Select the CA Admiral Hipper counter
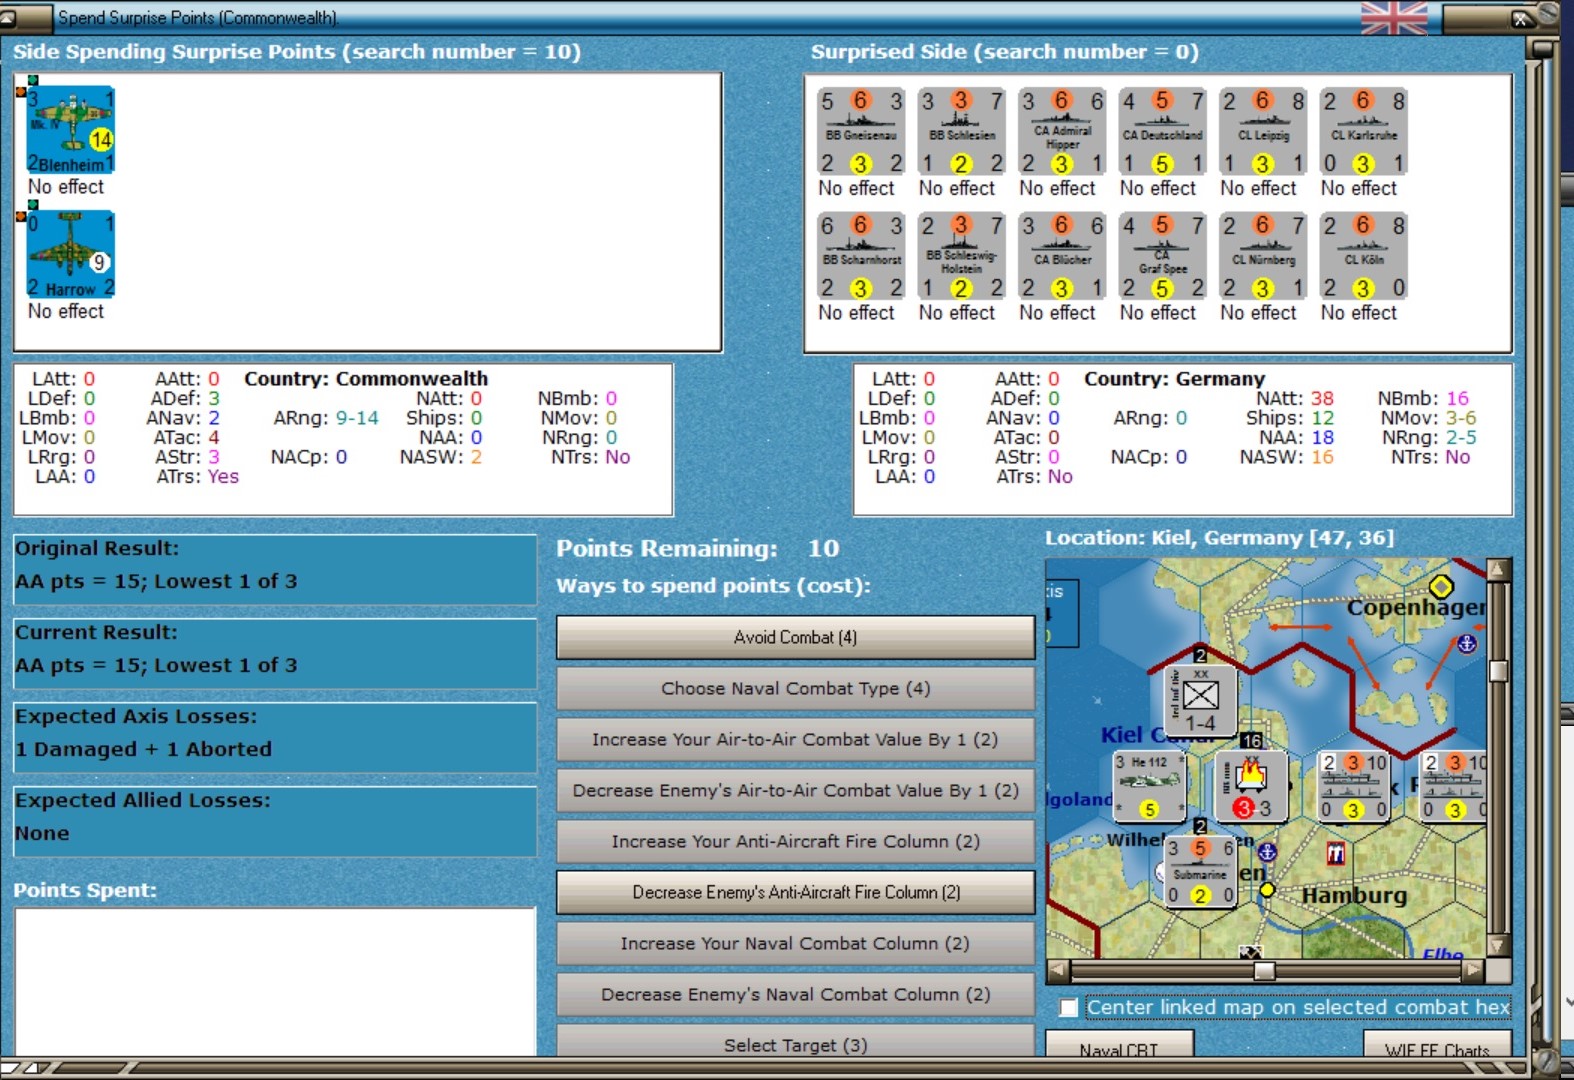Viewport: 1574px width, 1080px height. pos(1062,131)
